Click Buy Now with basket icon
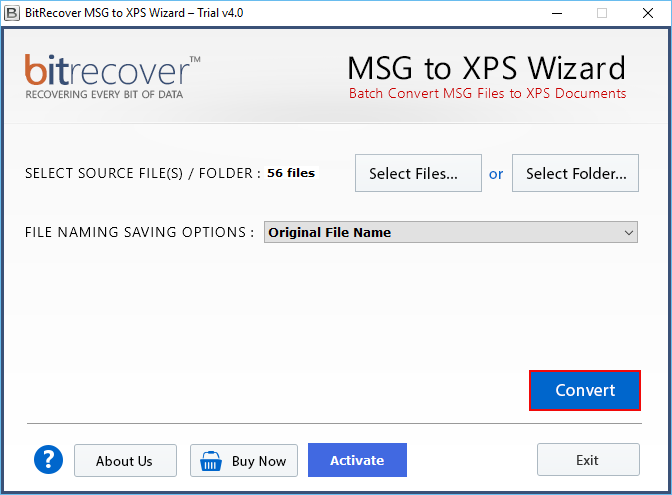Image resolution: width=672 pixels, height=495 pixels. [244, 461]
